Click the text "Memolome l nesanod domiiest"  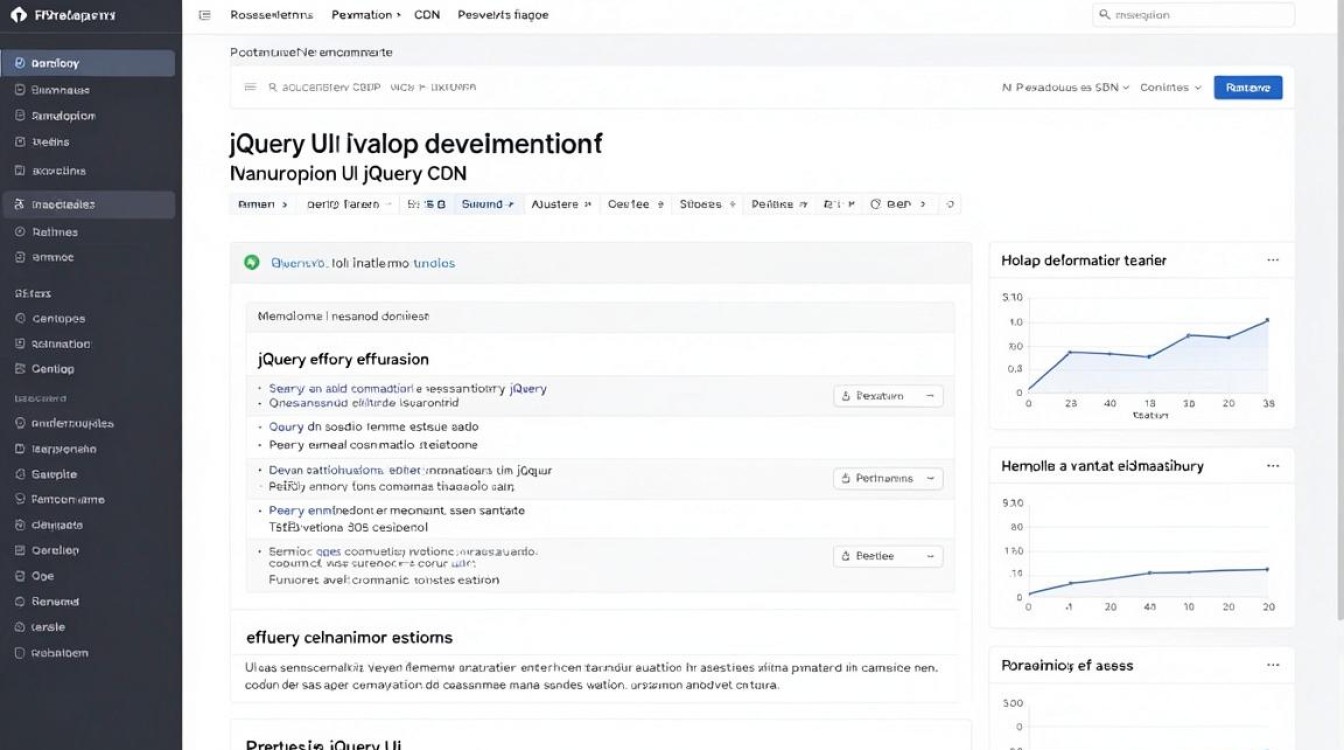(343, 316)
